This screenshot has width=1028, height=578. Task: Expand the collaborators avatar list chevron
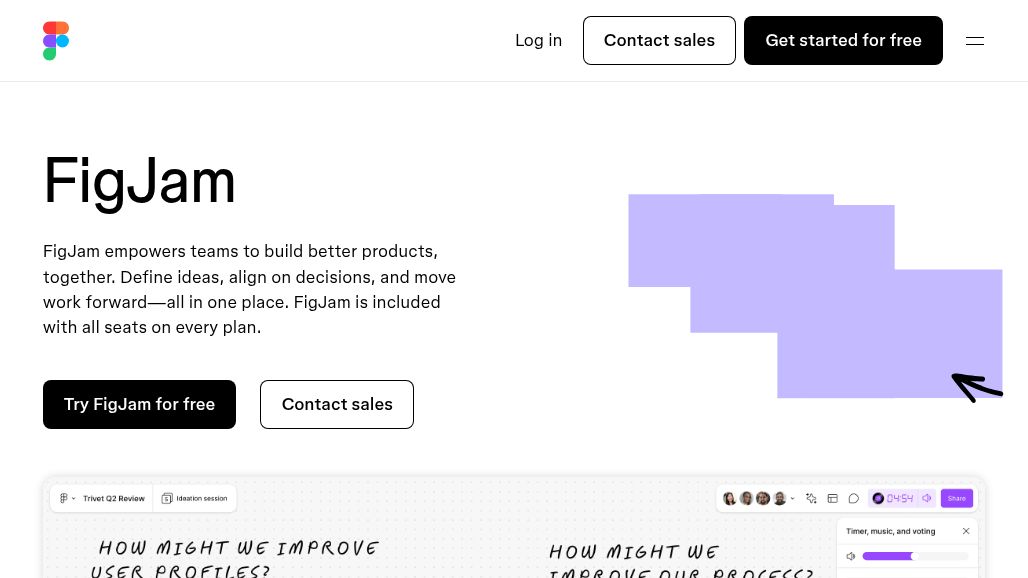[793, 498]
